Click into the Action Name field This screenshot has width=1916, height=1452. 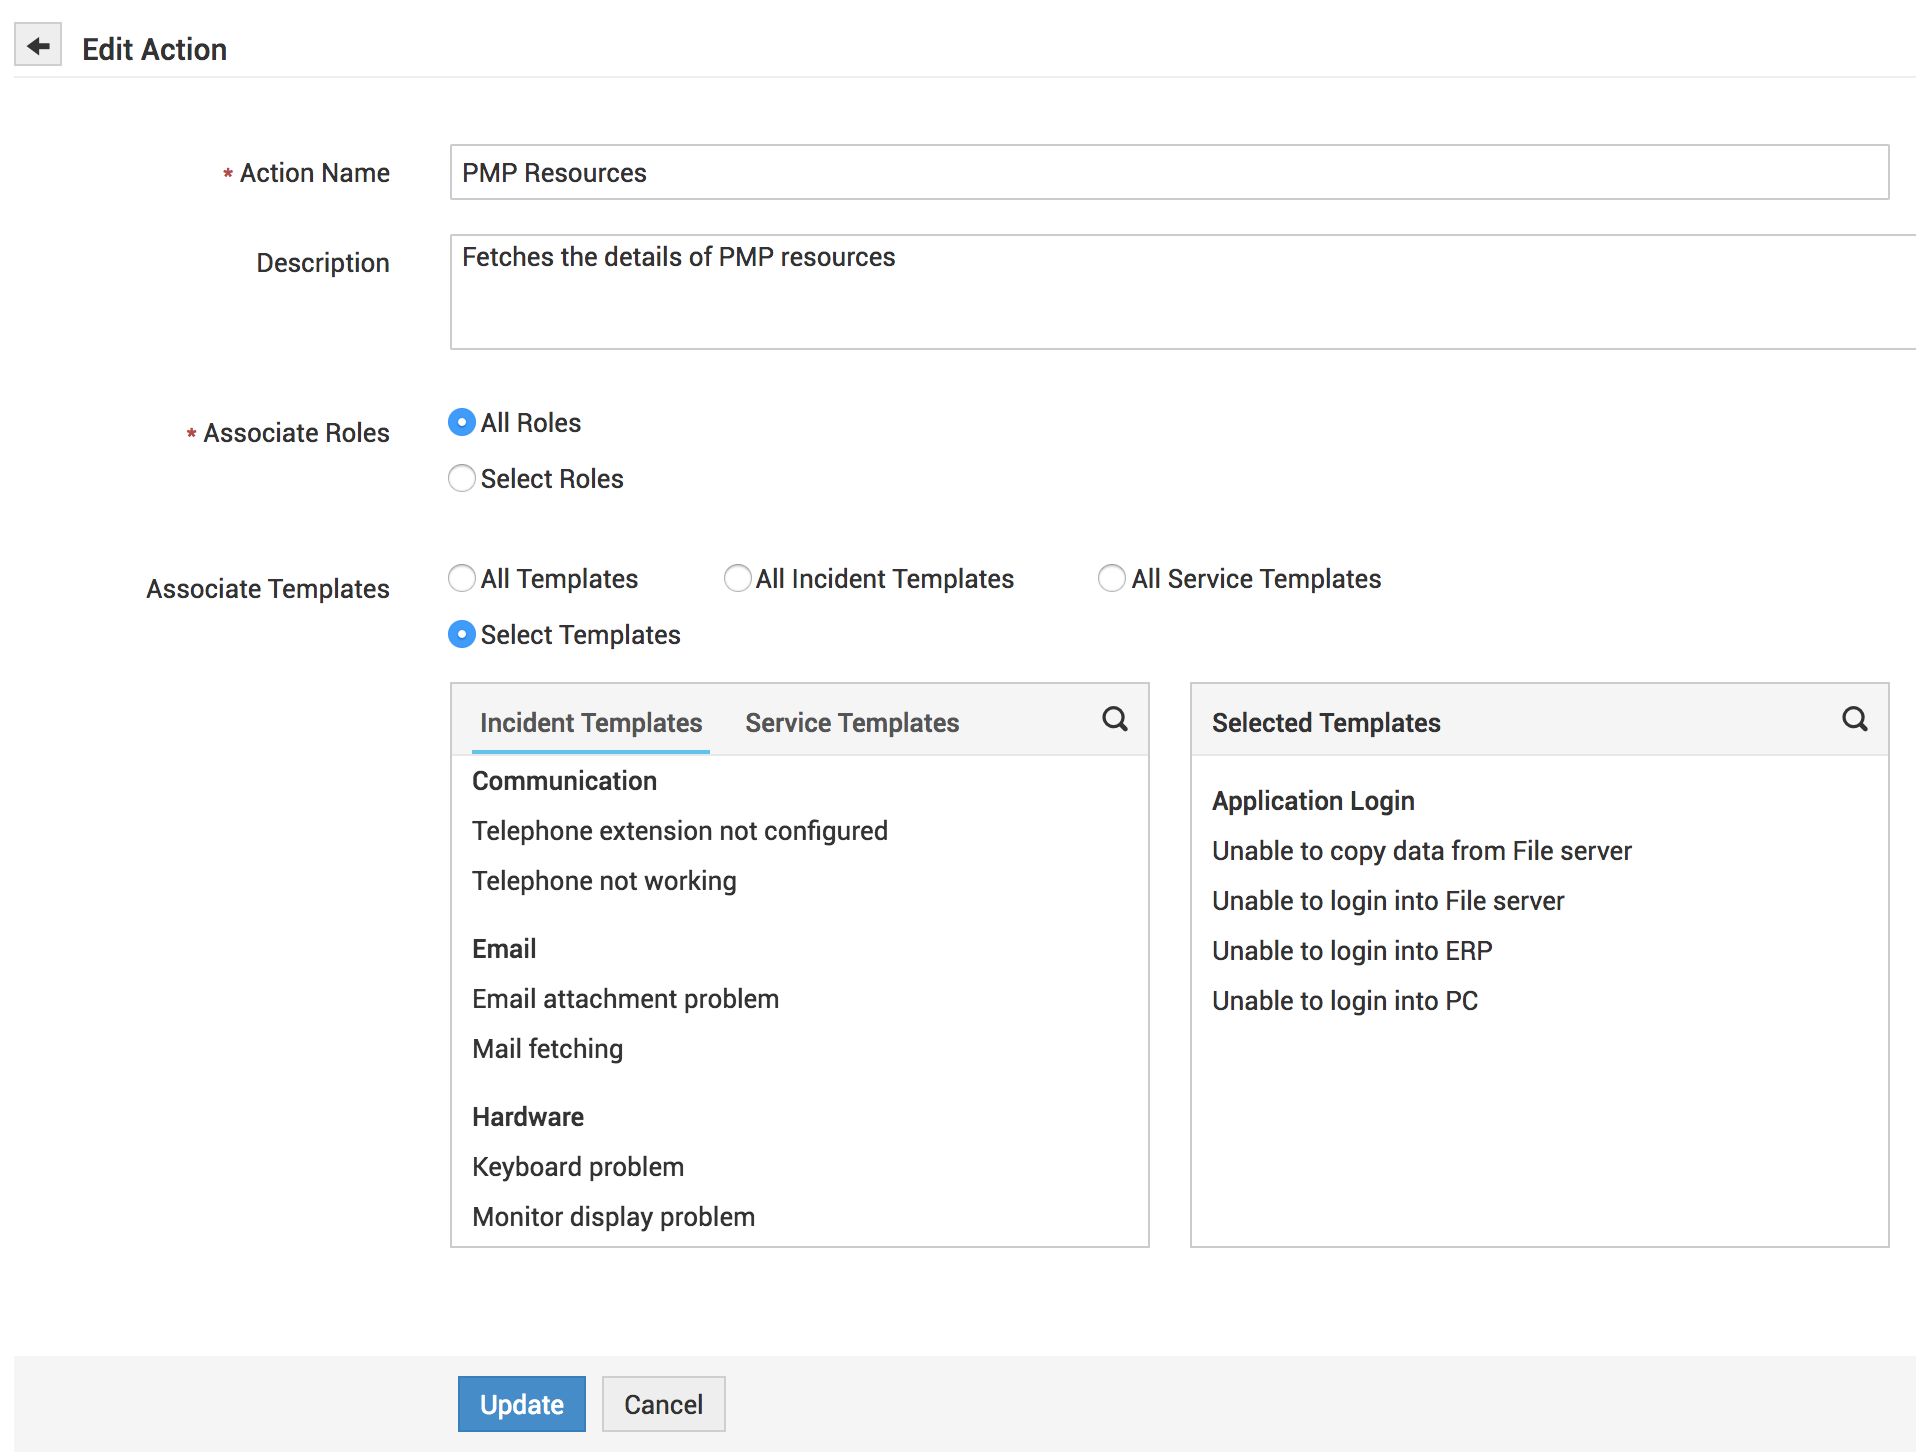pos(1169,172)
